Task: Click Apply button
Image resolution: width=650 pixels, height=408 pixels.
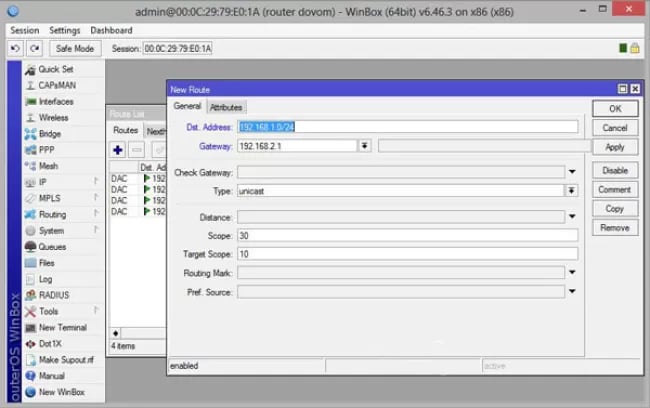Action: point(615,147)
